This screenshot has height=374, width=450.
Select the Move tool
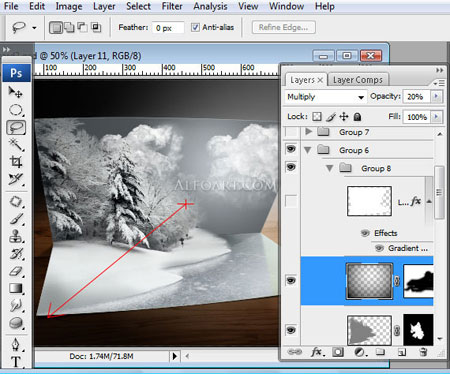pyautogui.click(x=15, y=92)
